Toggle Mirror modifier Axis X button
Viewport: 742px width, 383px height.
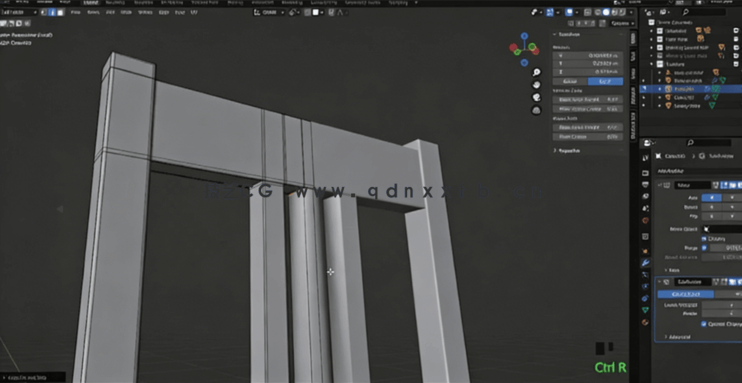click(x=711, y=197)
